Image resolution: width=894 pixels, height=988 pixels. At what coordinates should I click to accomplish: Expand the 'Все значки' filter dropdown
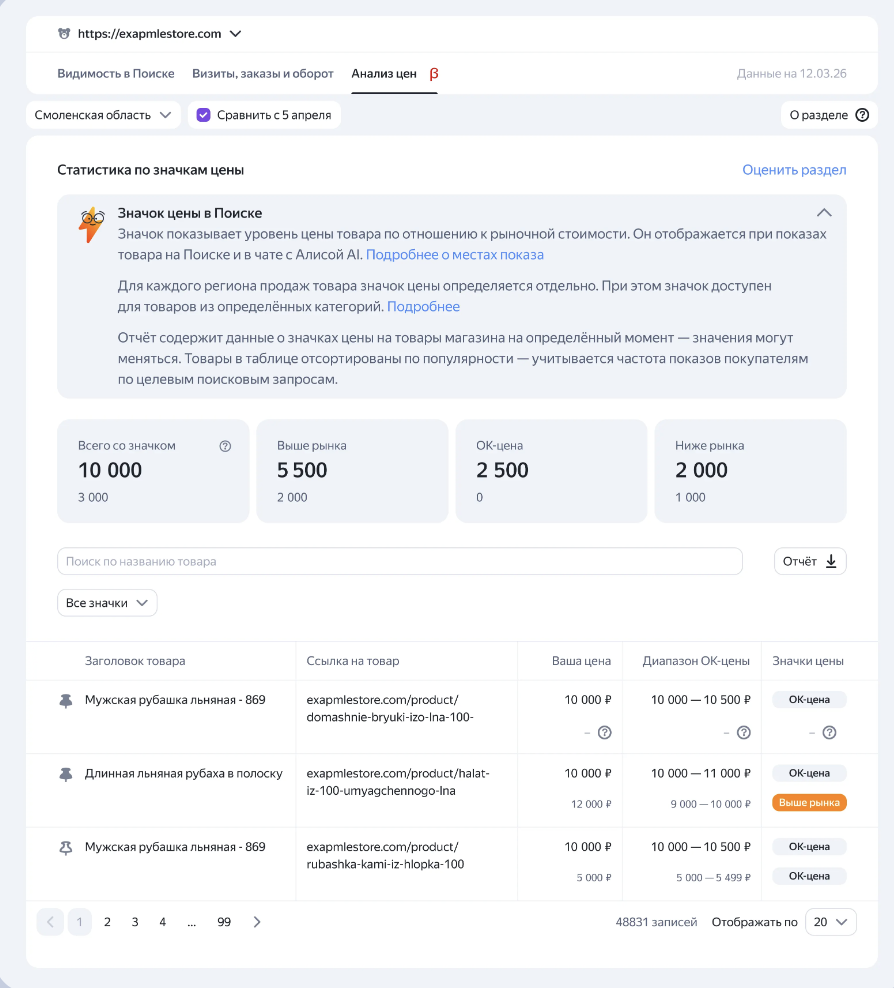(x=107, y=603)
